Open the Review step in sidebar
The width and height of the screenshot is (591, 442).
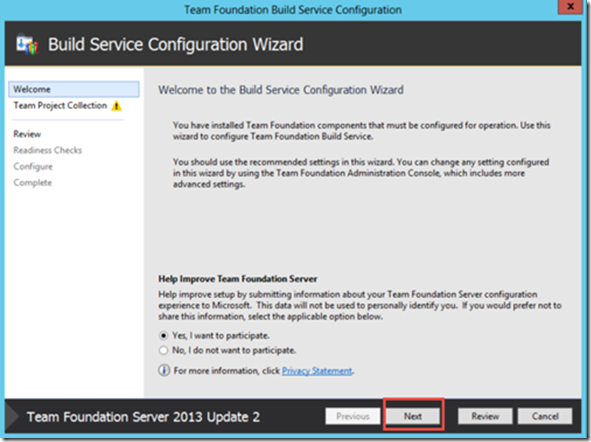(x=27, y=134)
